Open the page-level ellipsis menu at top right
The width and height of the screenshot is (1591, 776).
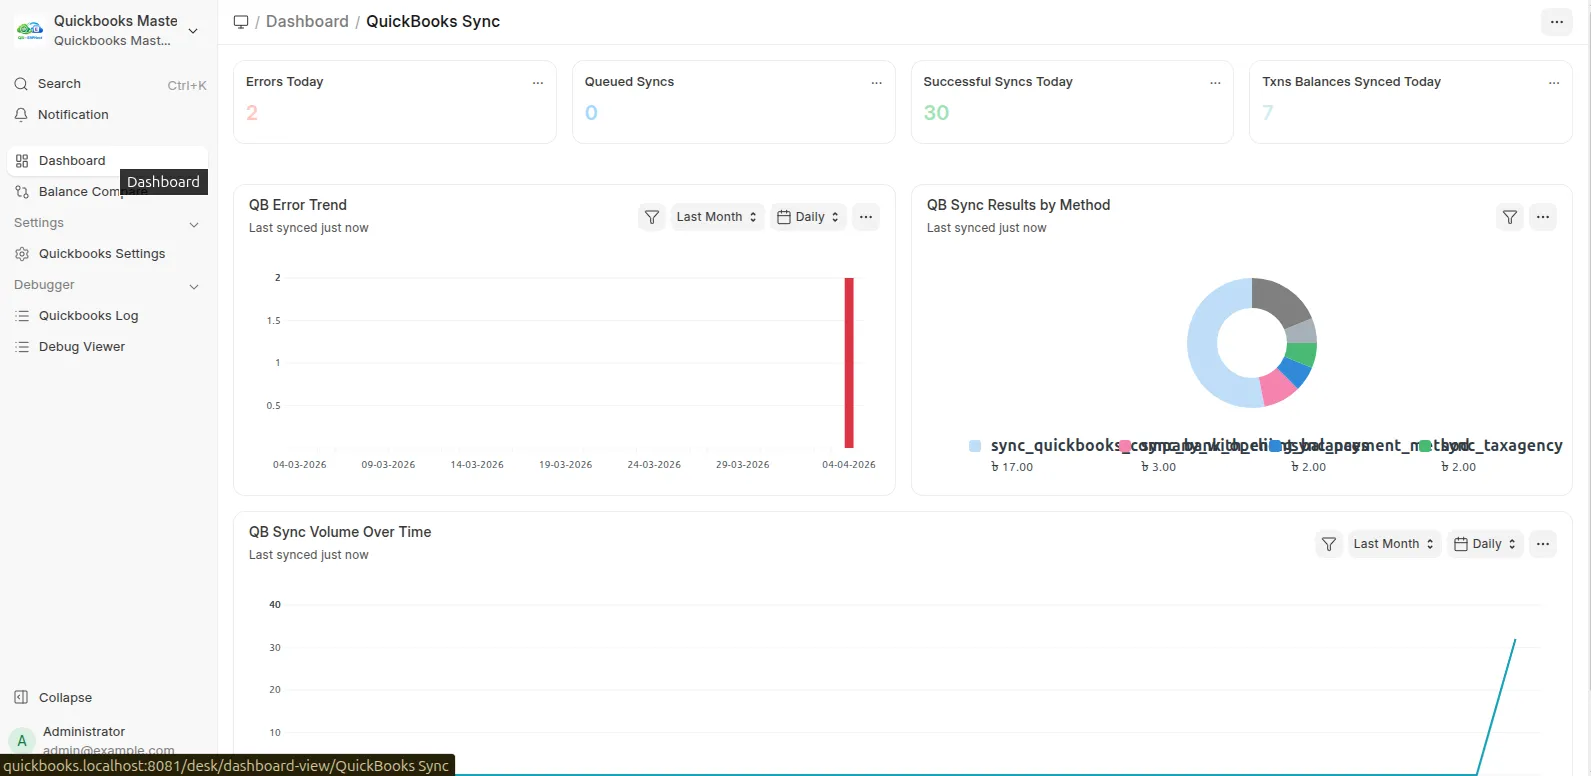[x=1557, y=22]
